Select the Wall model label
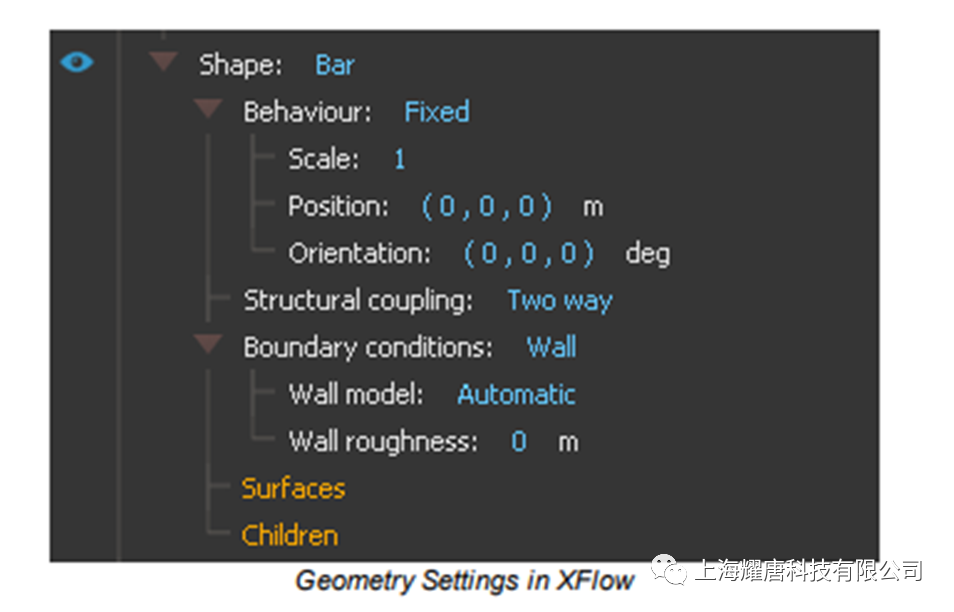This screenshot has width=954, height=612. [356, 394]
